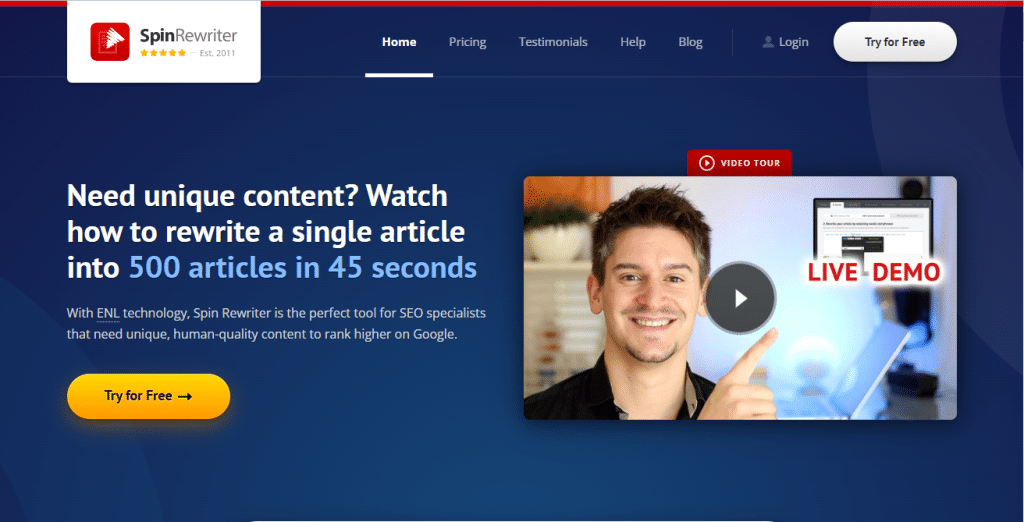Select the Home menu item
The image size is (1024, 522).
point(399,42)
